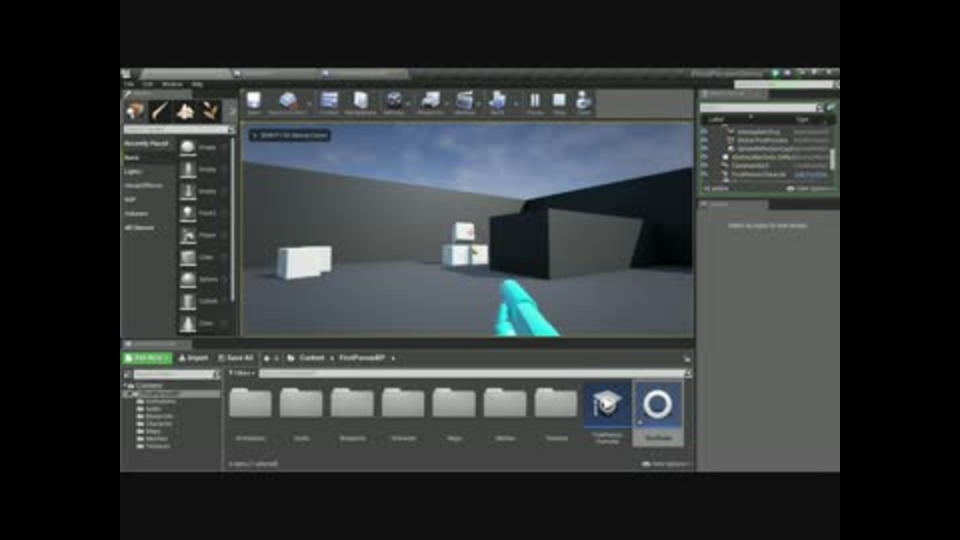
Task: Click the Save All button
Action: [x=236, y=358]
